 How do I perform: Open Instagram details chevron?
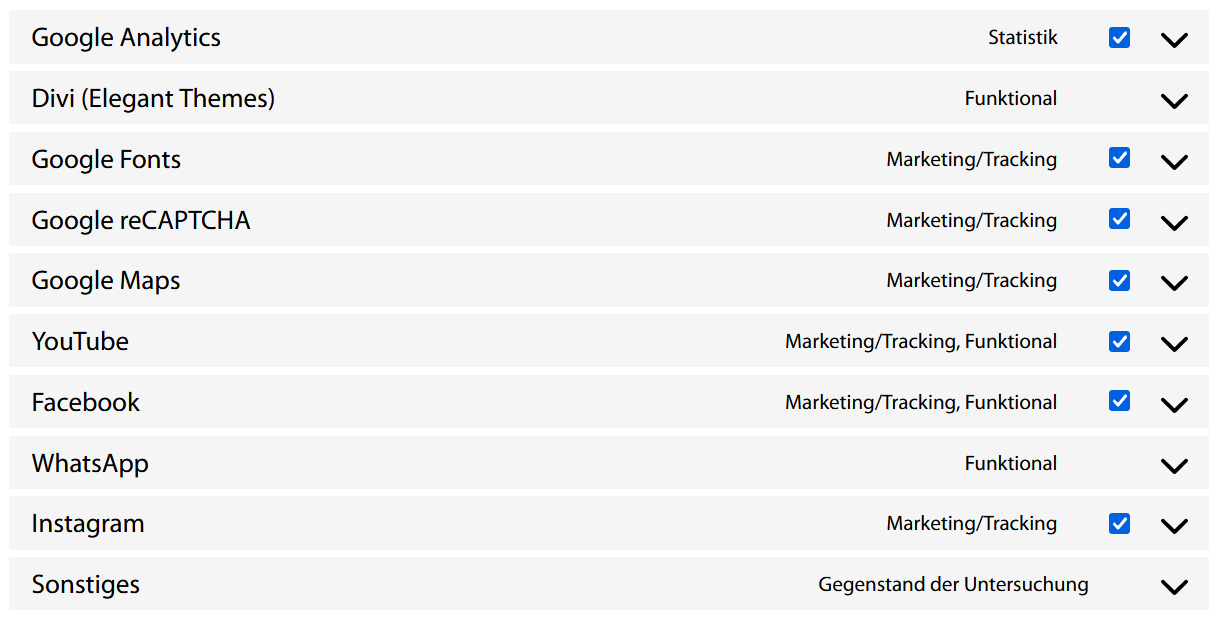point(1174,526)
